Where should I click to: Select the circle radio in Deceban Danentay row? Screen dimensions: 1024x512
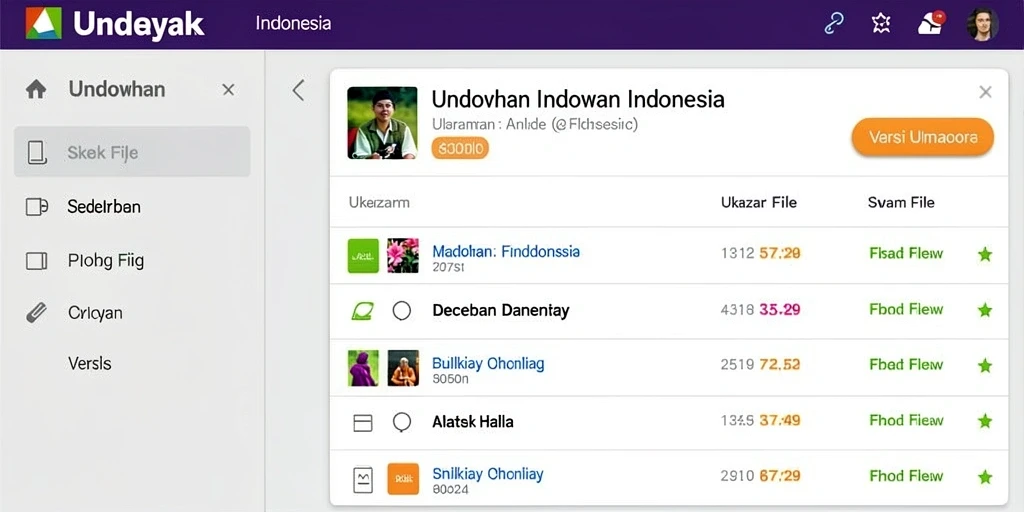[x=402, y=311]
